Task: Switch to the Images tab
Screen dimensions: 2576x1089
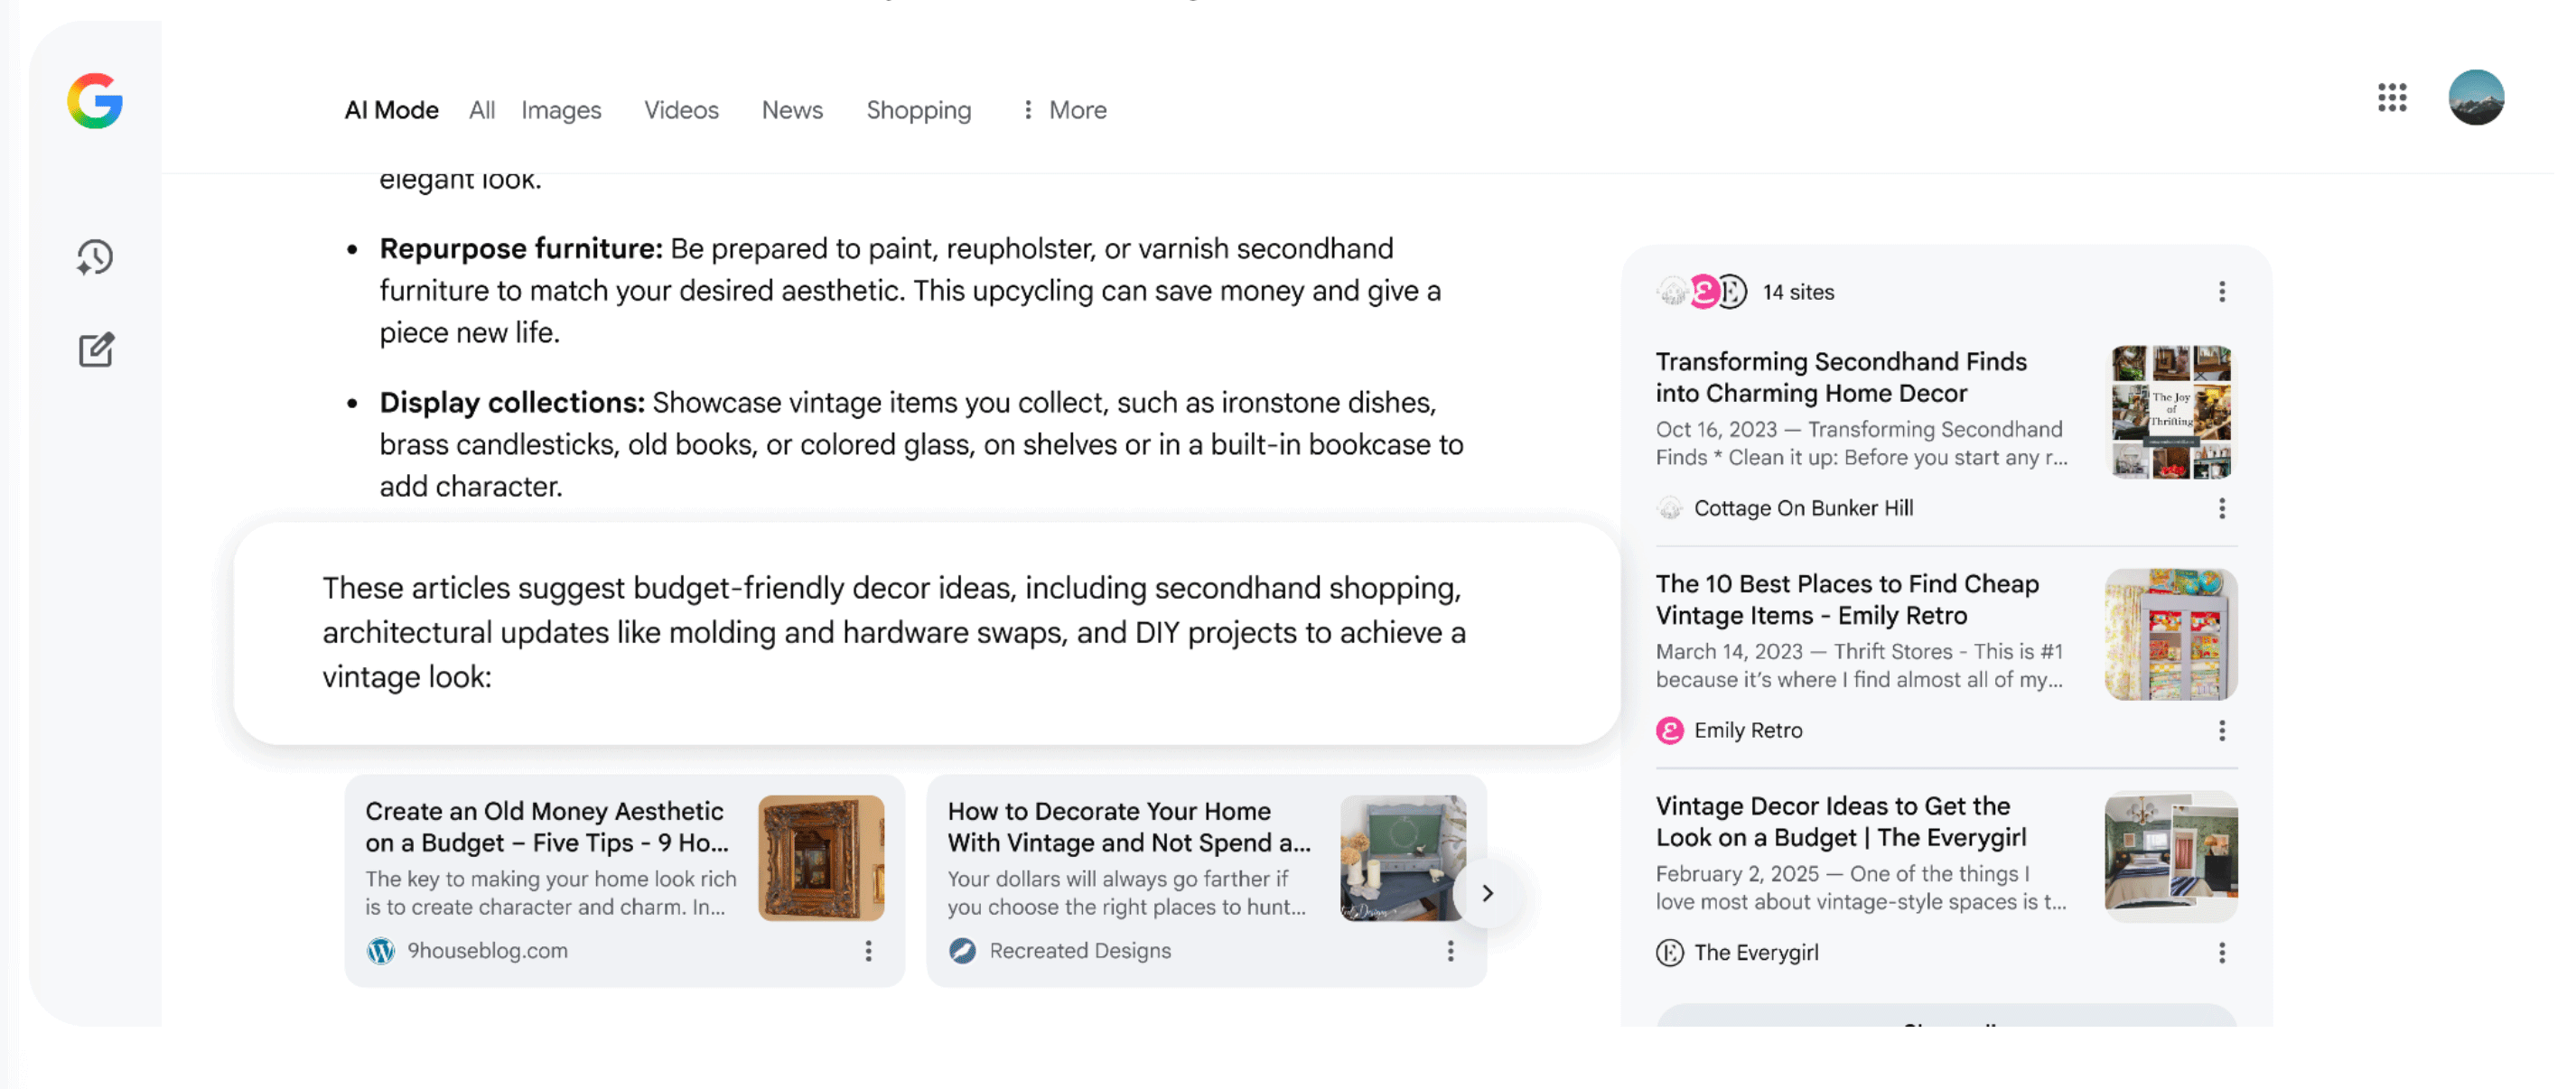Action: (560, 110)
